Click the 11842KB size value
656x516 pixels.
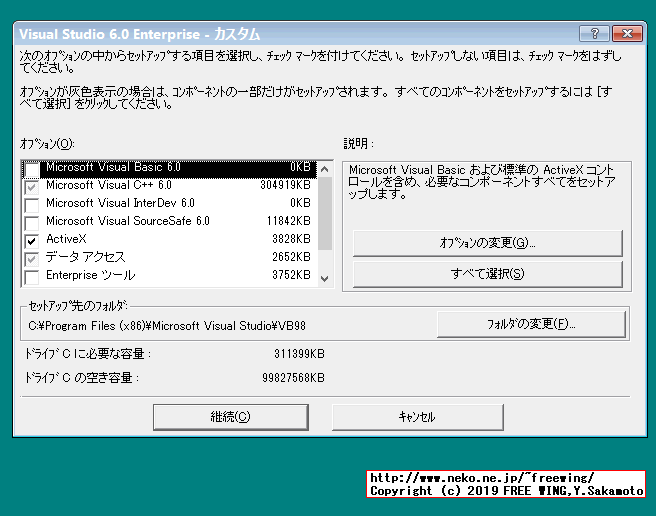pyautogui.click(x=289, y=221)
